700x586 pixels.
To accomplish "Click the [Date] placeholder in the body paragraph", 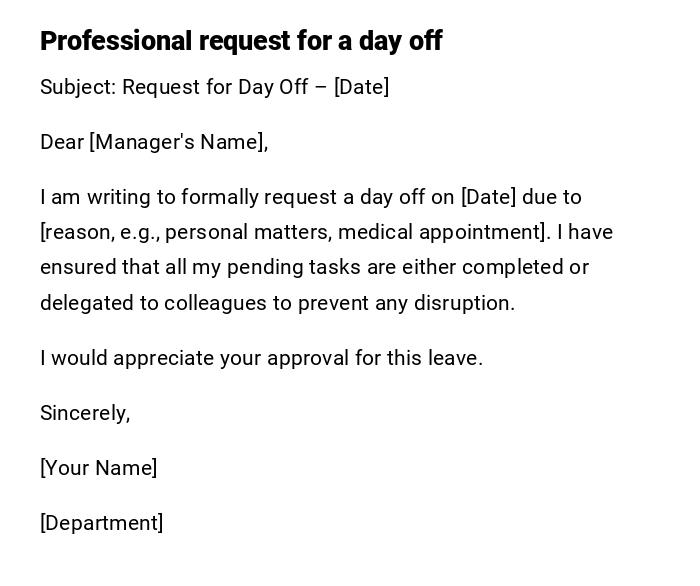I will (488, 197).
